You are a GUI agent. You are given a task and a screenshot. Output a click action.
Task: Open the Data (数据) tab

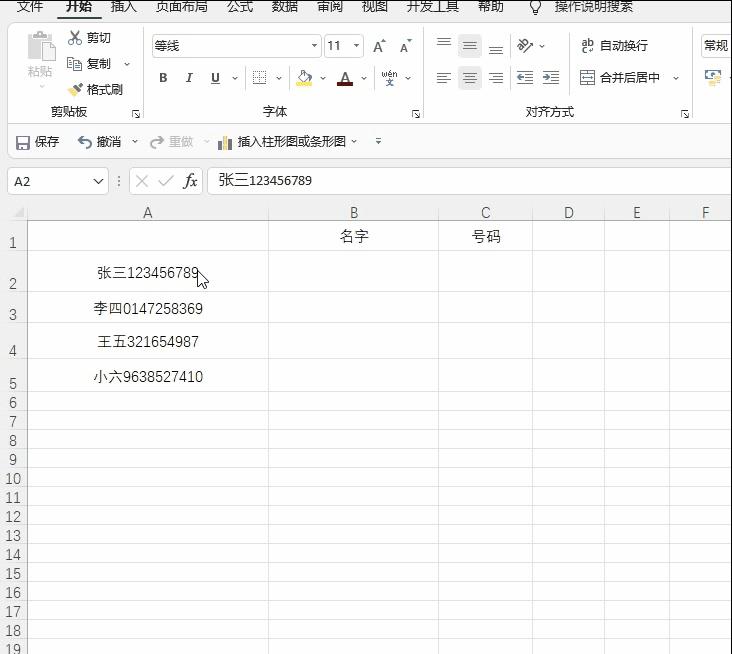tap(285, 6)
